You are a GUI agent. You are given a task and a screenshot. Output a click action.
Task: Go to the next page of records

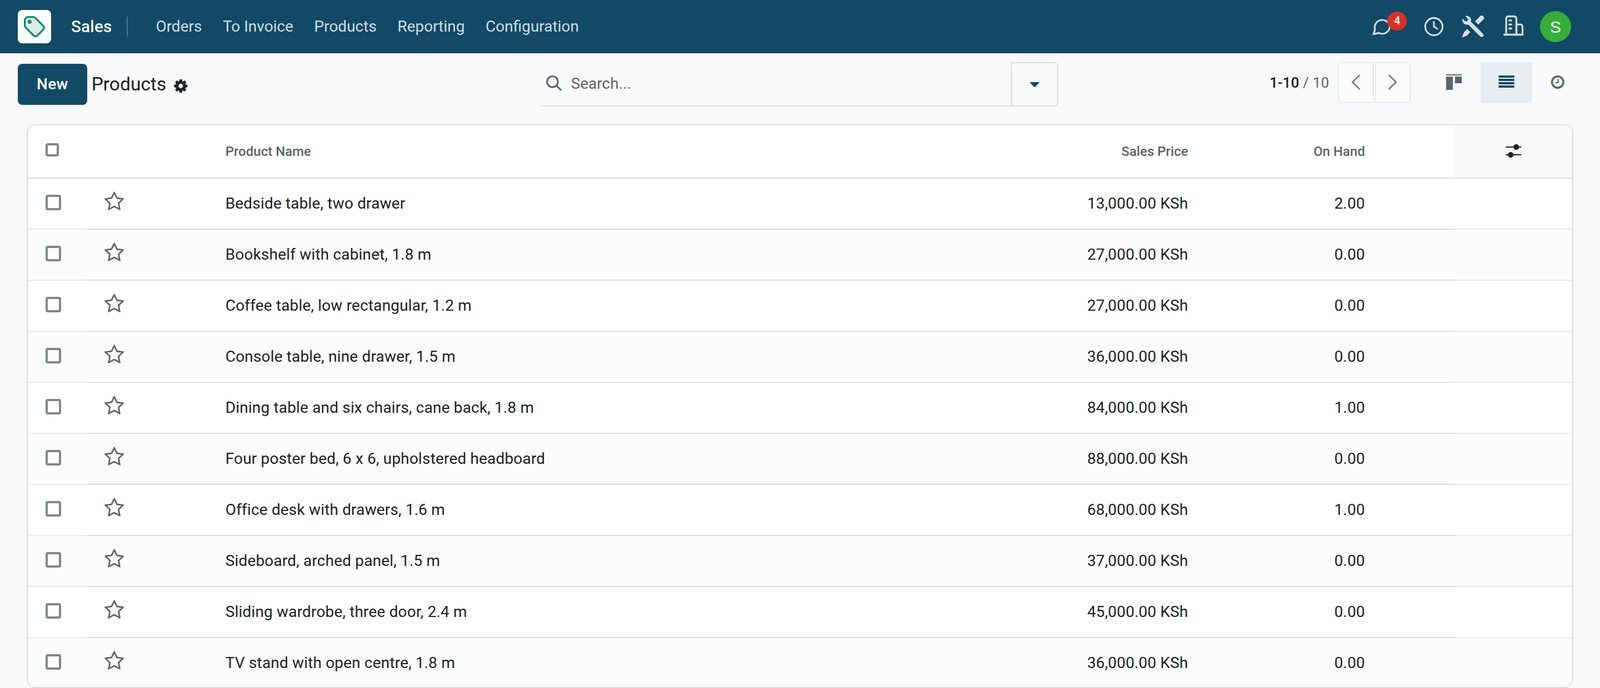click(1392, 82)
